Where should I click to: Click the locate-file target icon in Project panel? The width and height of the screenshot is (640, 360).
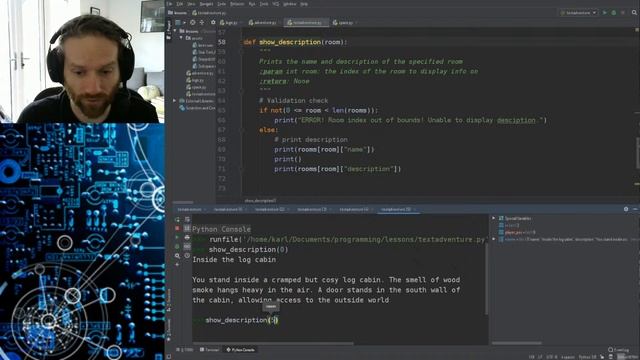point(193,22)
